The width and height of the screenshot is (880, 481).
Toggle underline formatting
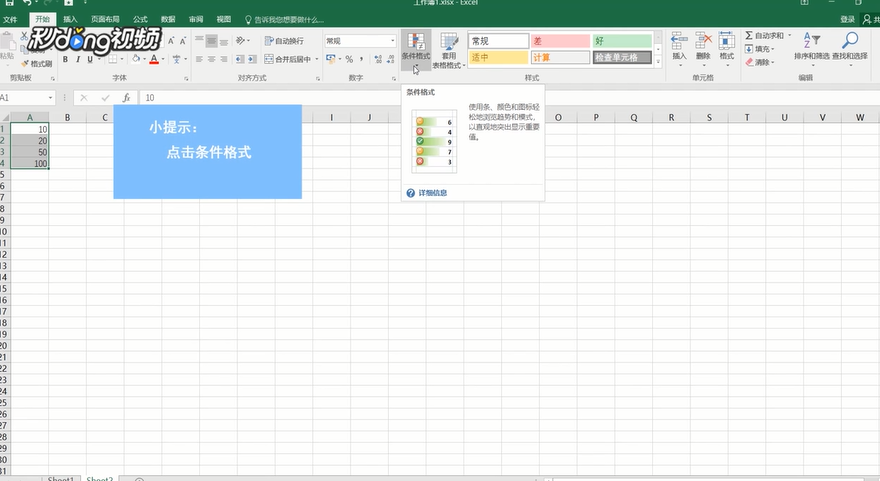tap(90, 59)
